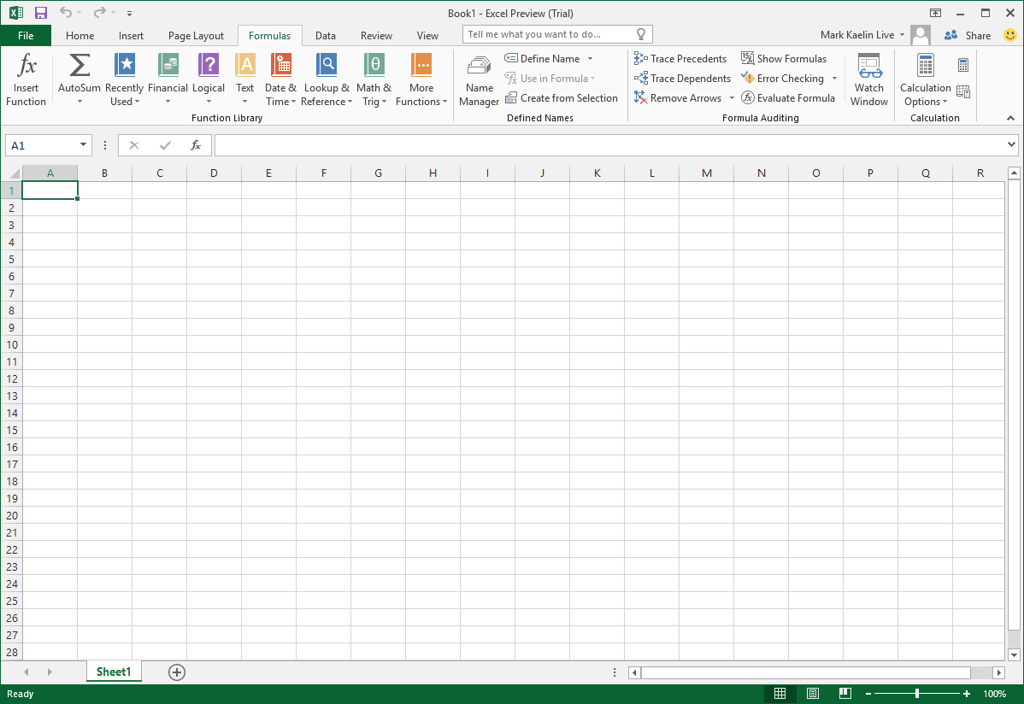This screenshot has width=1024, height=704.
Task: Open the Insert Function dialog
Action: 26,80
